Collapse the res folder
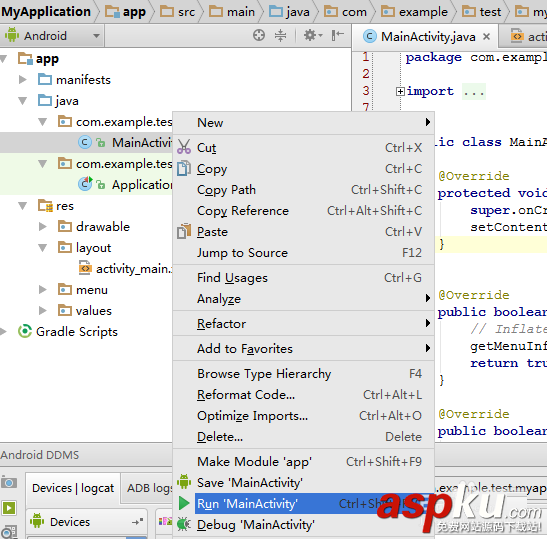 tap(23, 206)
